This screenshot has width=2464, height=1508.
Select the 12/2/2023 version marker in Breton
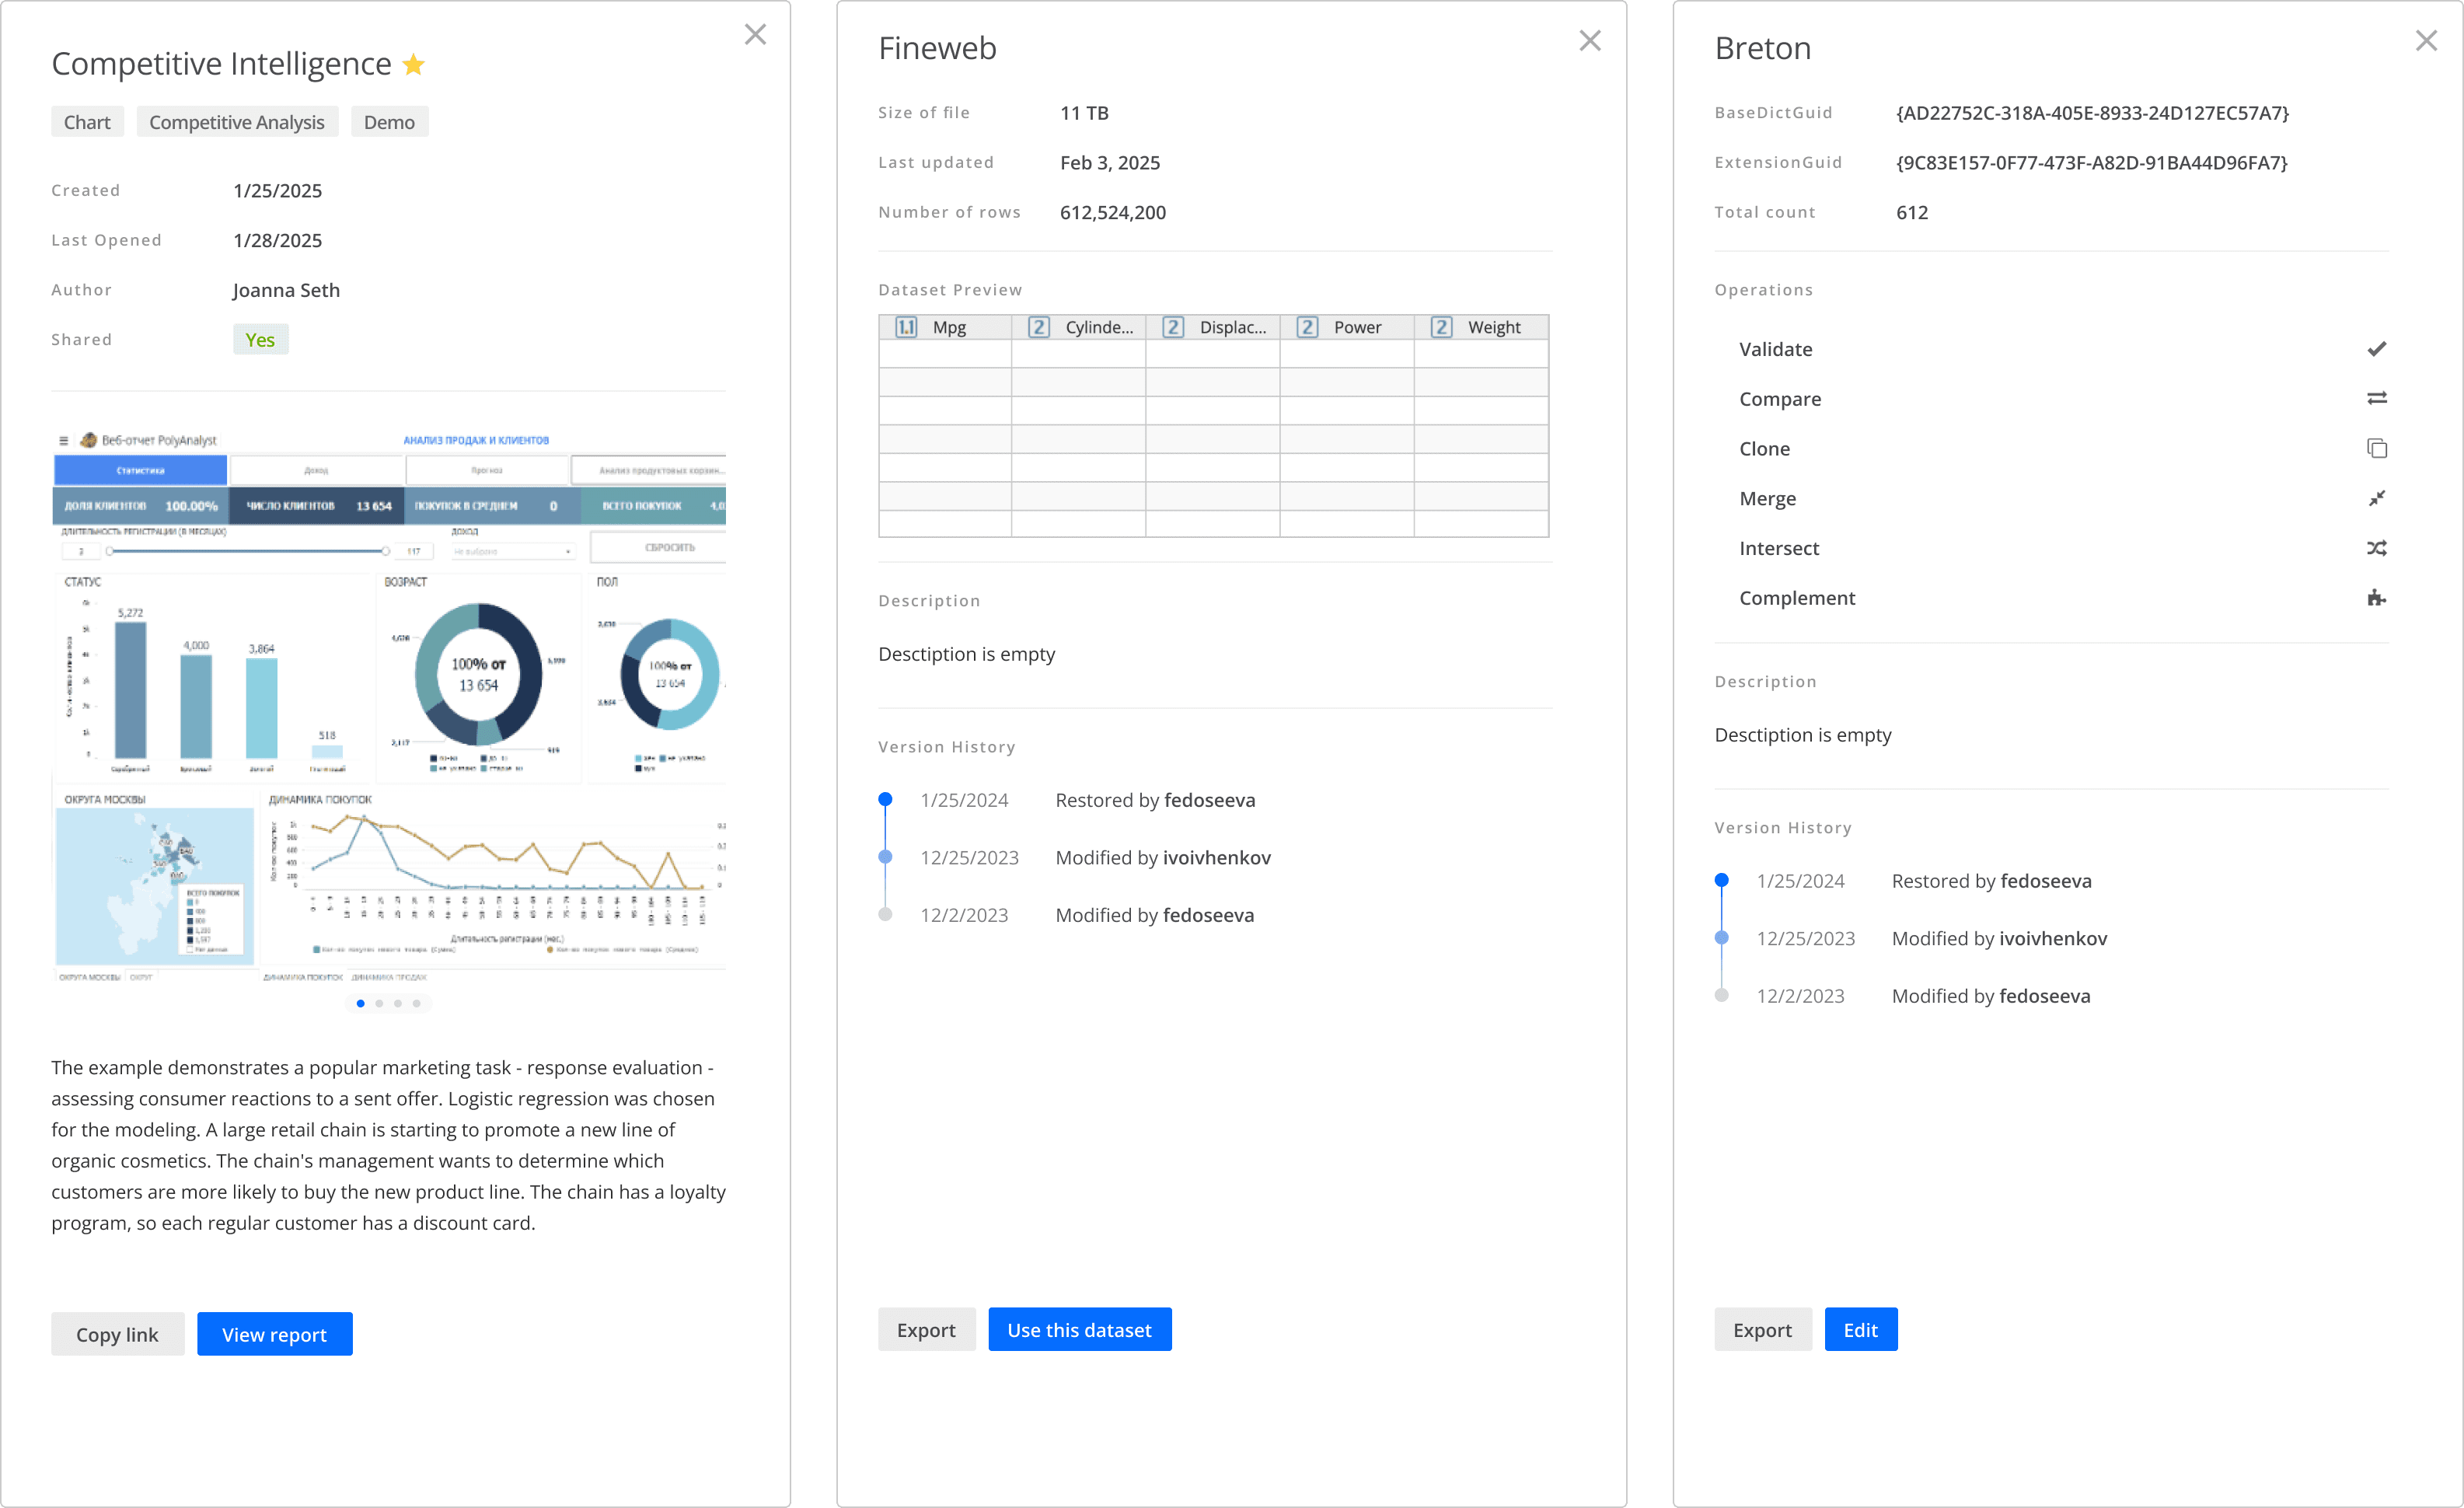click(x=1721, y=995)
